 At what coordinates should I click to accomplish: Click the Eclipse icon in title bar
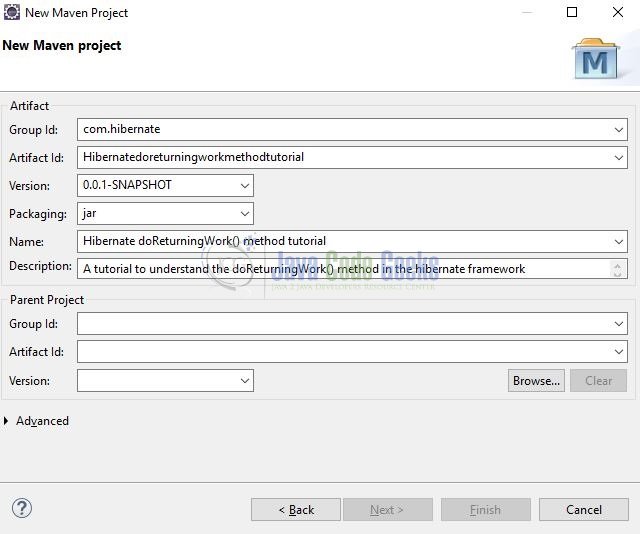pyautogui.click(x=11, y=12)
